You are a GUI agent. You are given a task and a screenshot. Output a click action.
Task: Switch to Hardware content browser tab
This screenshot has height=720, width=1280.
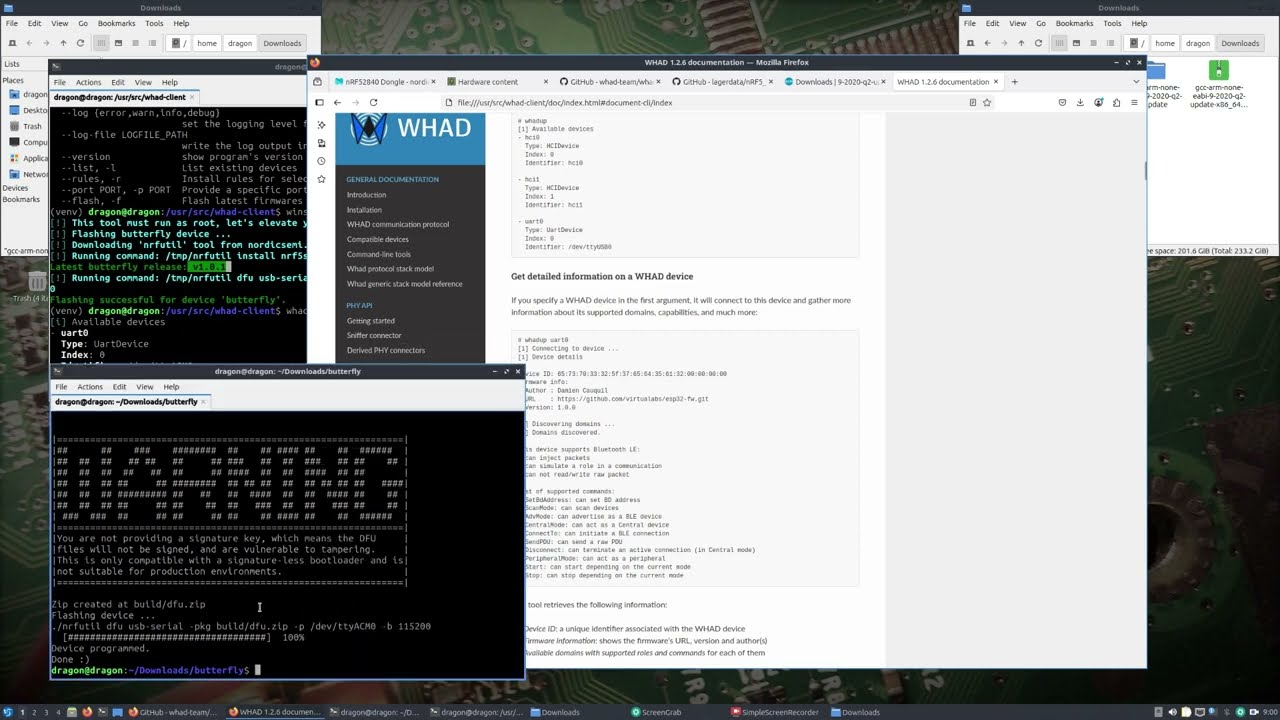click(497, 82)
